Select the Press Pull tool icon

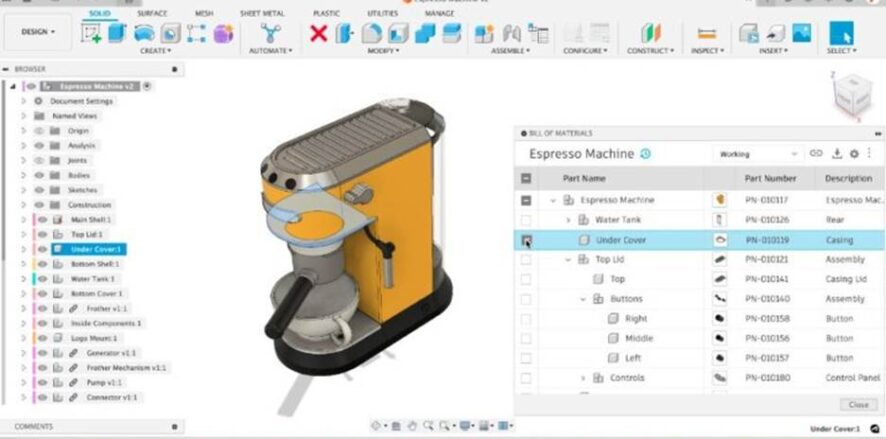(x=344, y=33)
